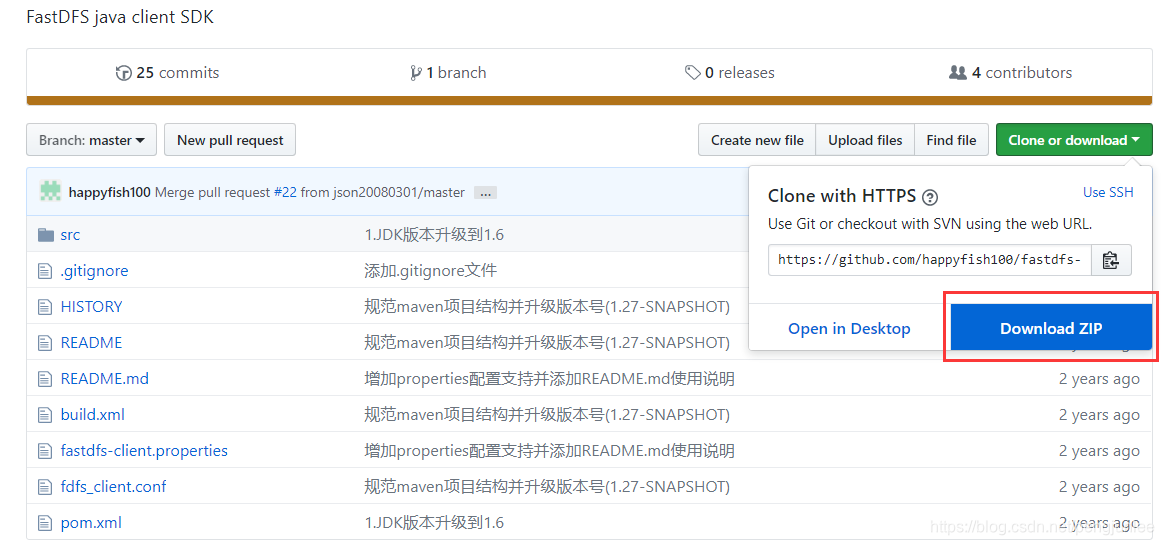This screenshot has width=1164, height=545.
Task: Copy clone URL with clipboard icon
Action: [1111, 260]
